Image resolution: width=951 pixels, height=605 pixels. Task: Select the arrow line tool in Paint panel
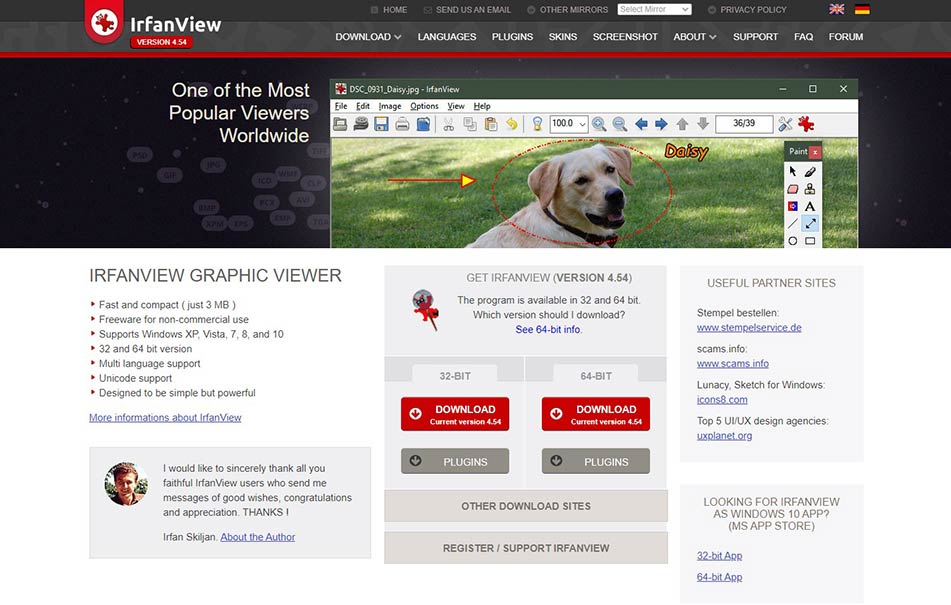(x=810, y=223)
